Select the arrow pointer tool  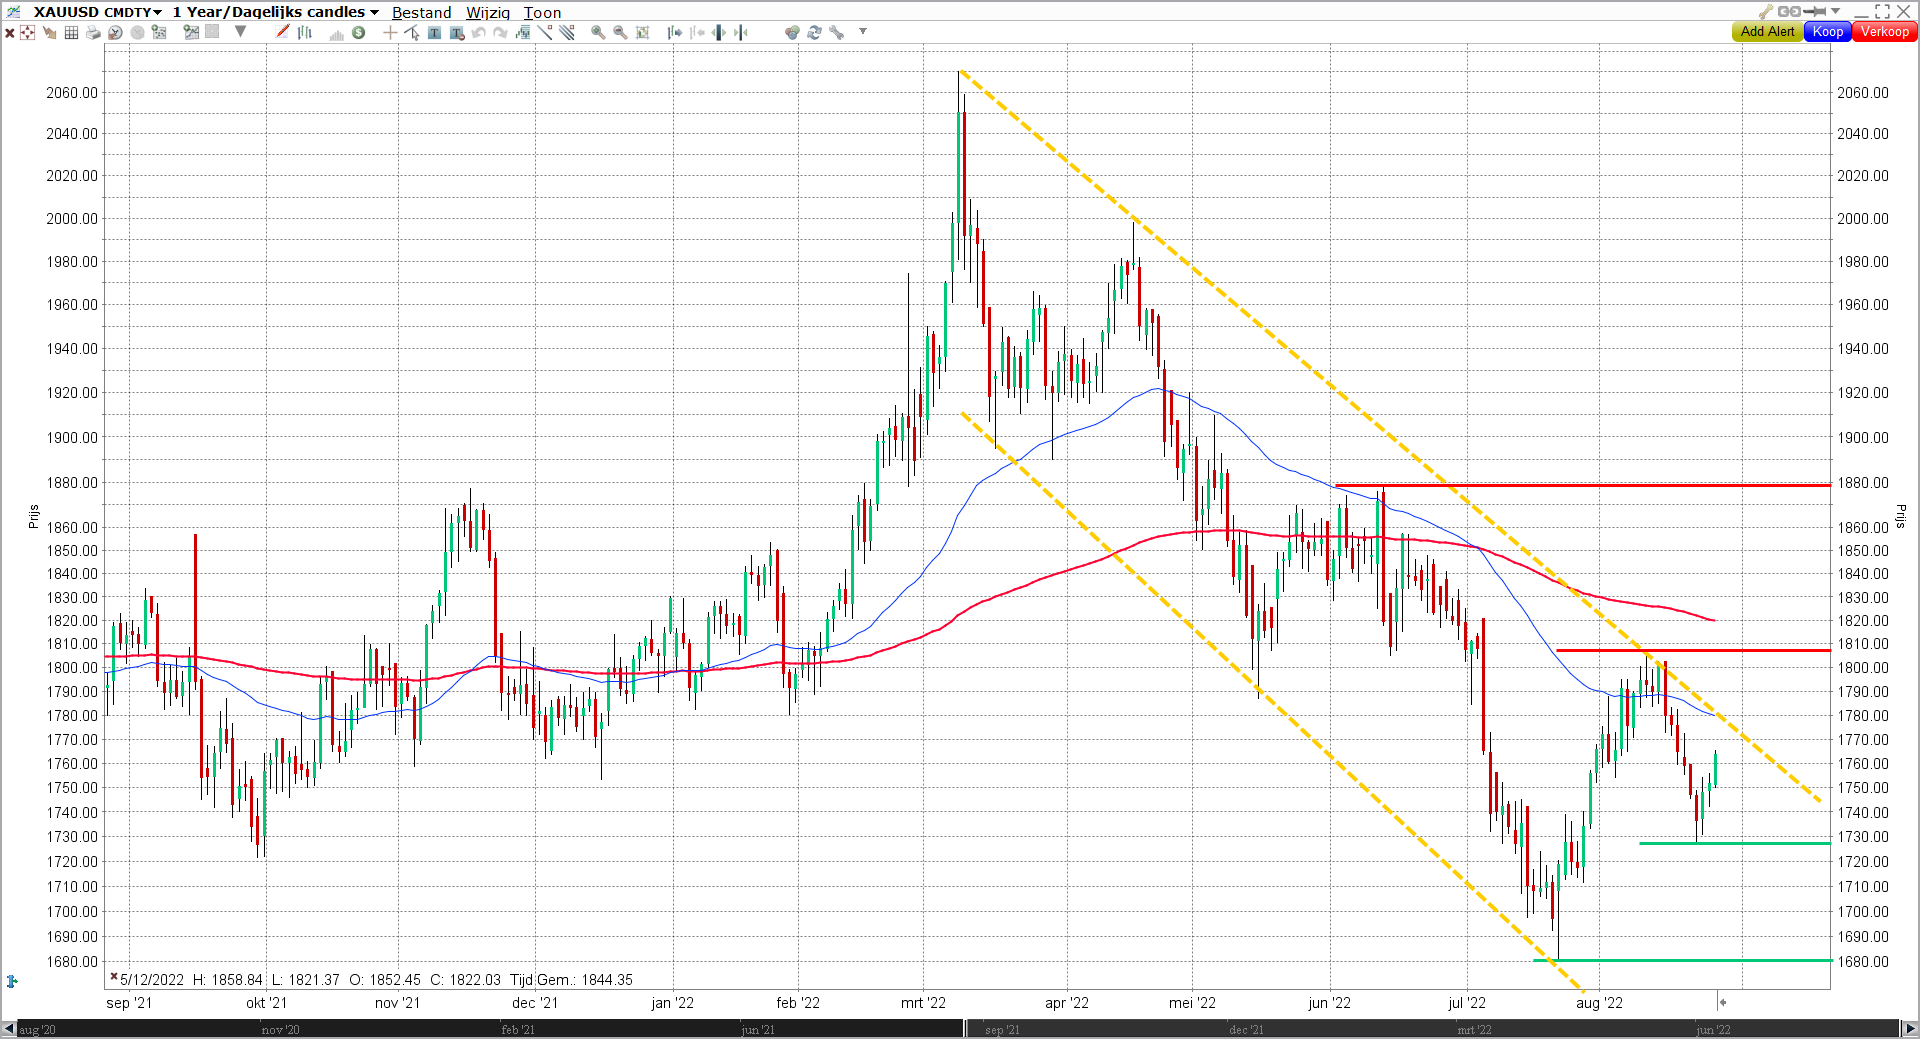coord(412,32)
